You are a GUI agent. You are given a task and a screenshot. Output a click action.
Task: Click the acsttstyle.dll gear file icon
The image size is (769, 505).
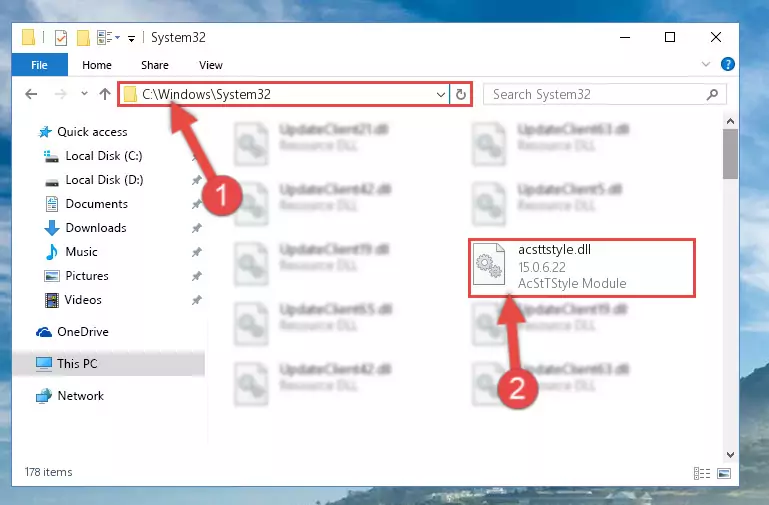click(489, 264)
